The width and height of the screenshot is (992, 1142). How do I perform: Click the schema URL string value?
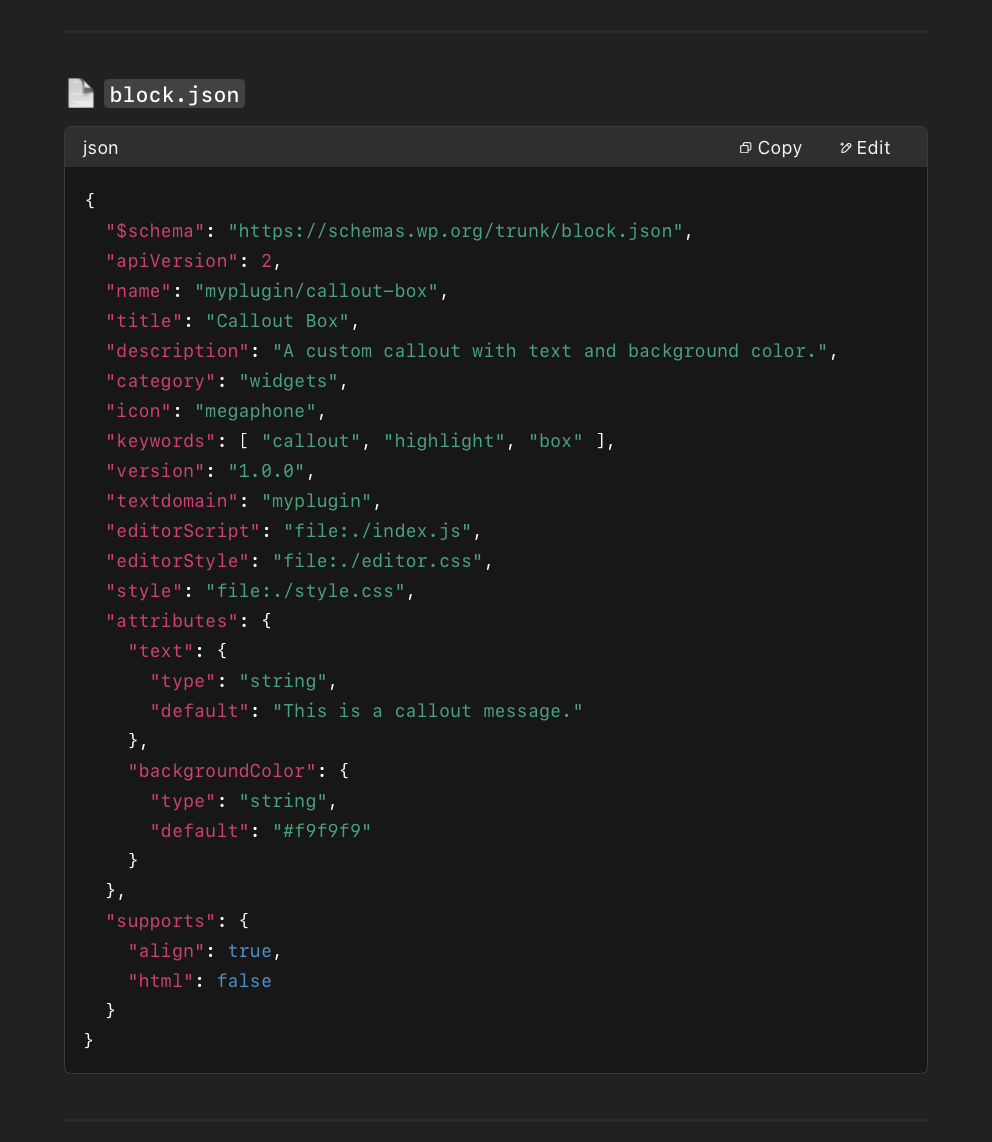455,231
